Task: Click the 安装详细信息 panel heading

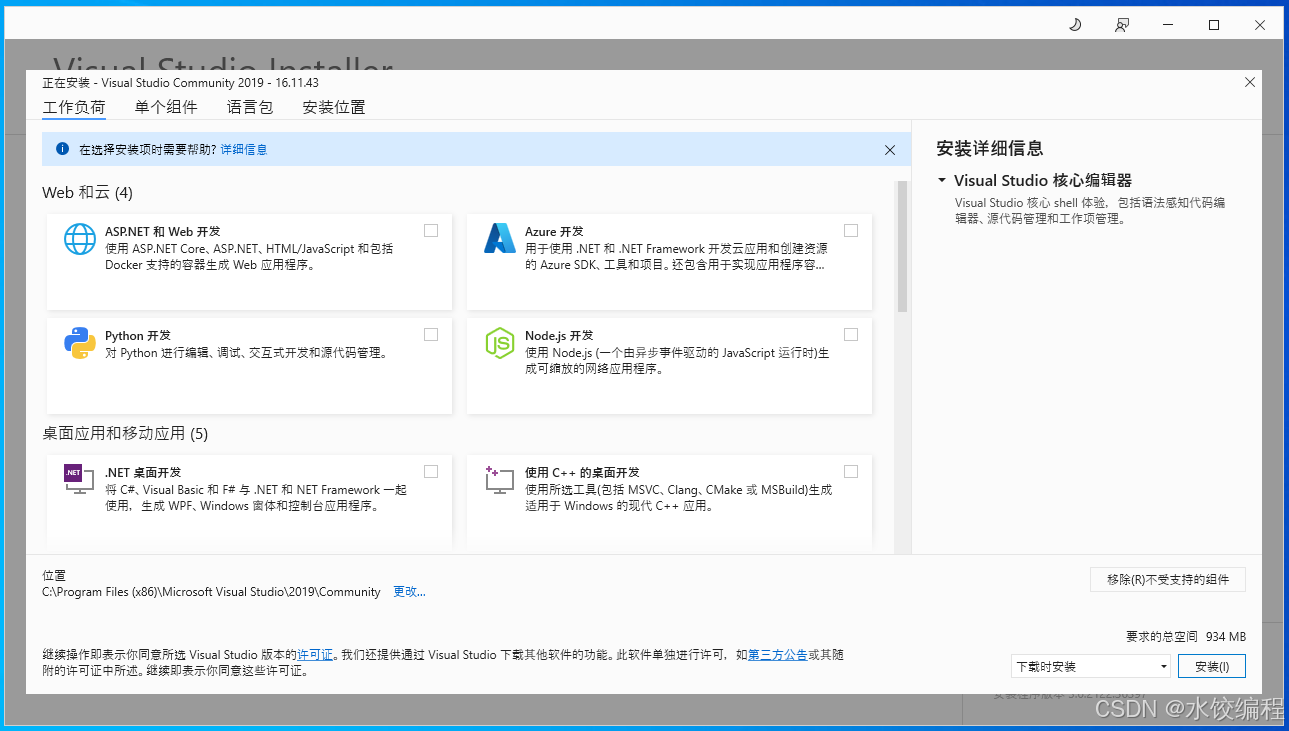Action: pos(990,148)
